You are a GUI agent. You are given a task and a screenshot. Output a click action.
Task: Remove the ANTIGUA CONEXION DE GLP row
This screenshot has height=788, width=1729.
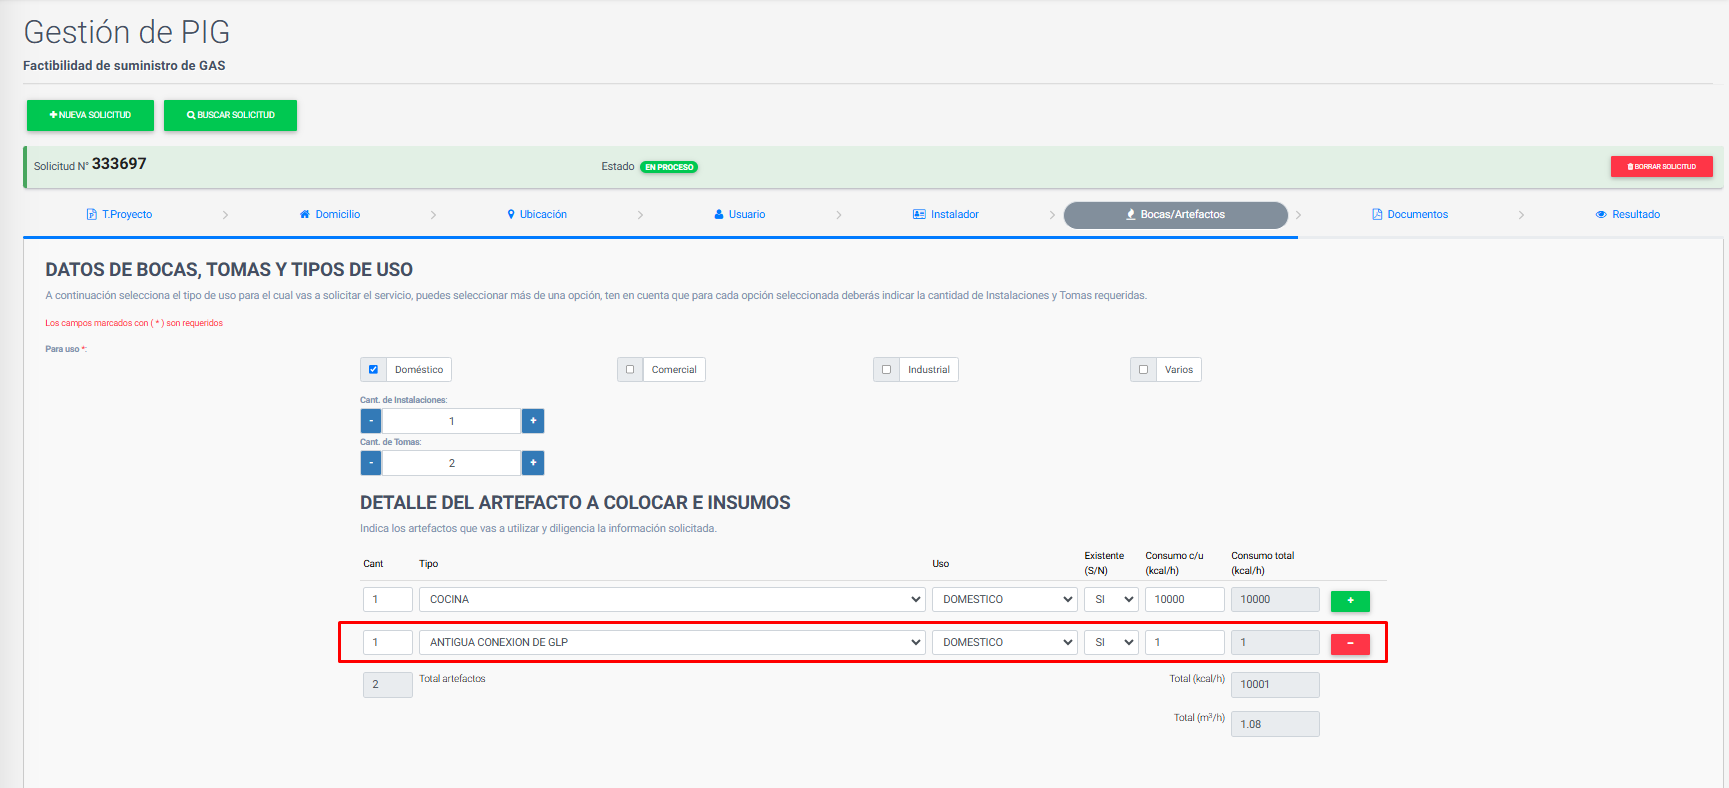pyautogui.click(x=1349, y=644)
